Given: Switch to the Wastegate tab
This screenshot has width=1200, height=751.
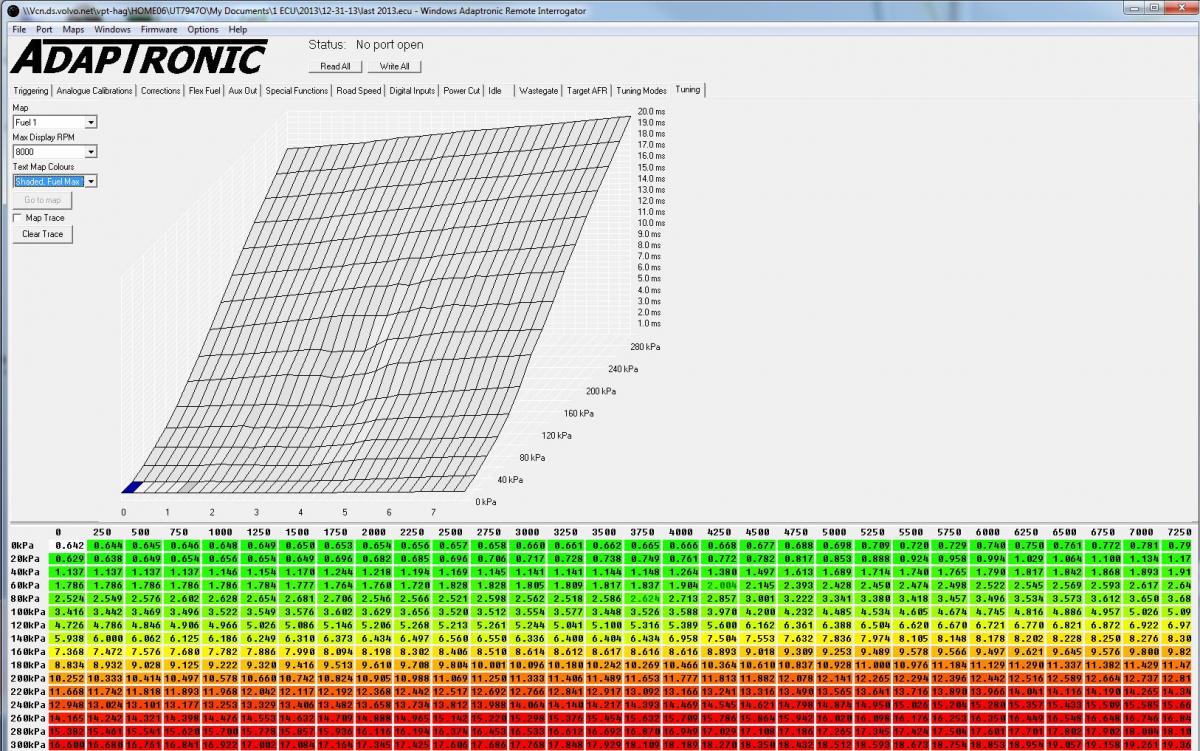Looking at the screenshot, I should click(x=539, y=90).
